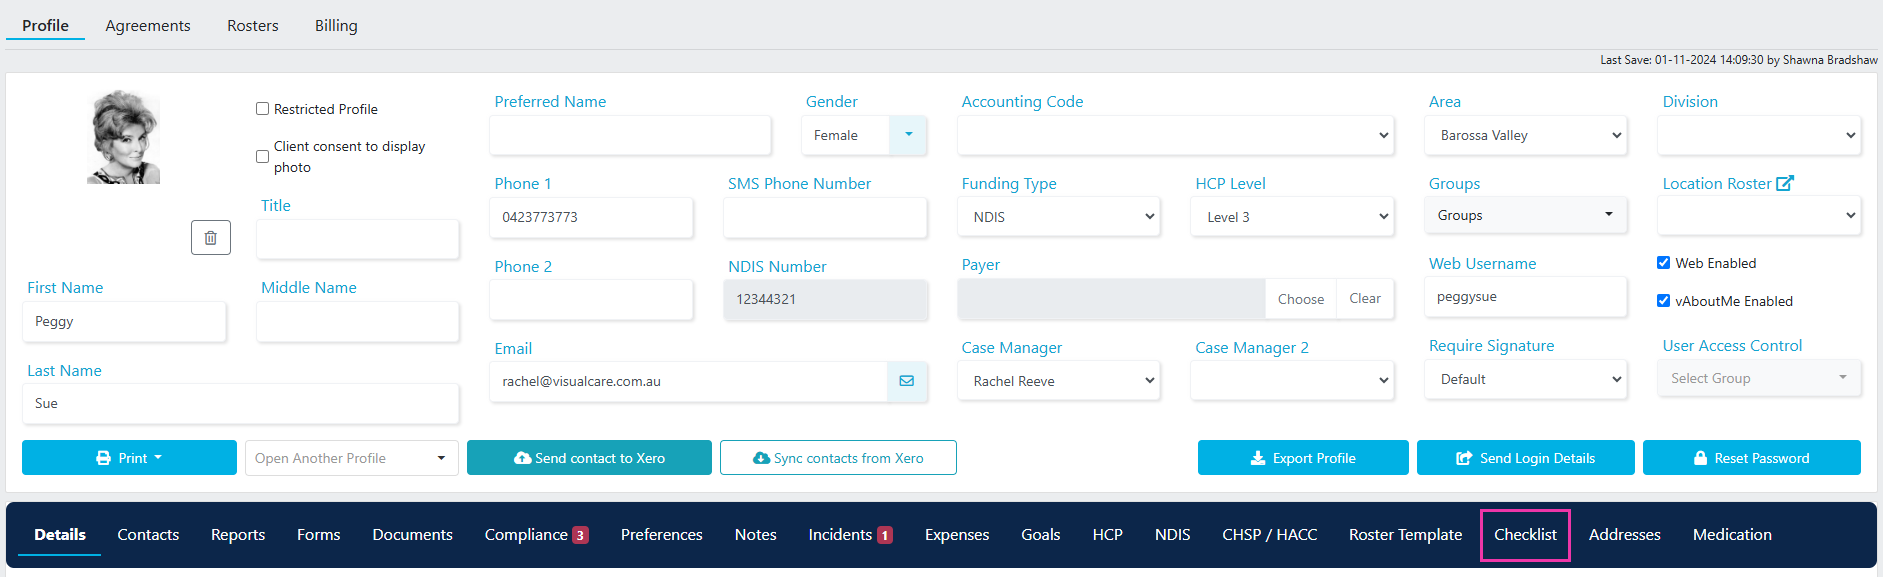Open the Roster Template tab
Viewport: 1883px width, 577px height.
click(x=1405, y=535)
